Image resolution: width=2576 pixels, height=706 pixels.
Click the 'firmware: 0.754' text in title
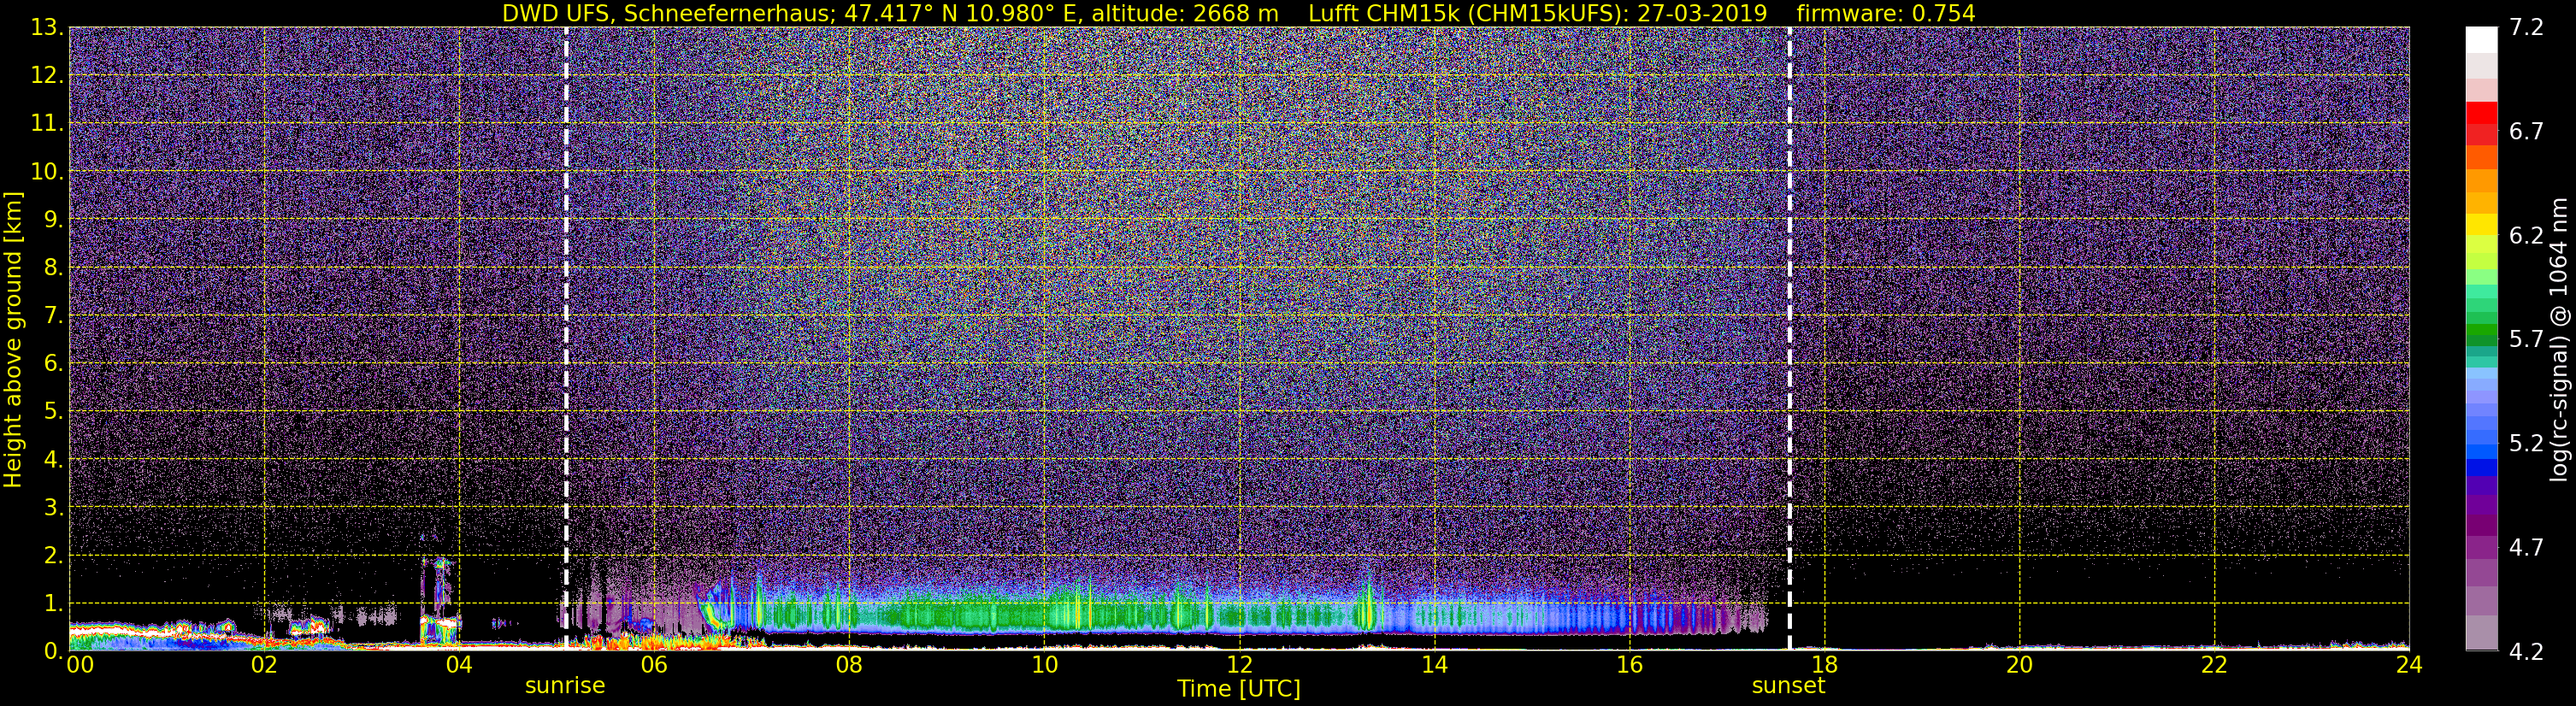coord(1886,13)
